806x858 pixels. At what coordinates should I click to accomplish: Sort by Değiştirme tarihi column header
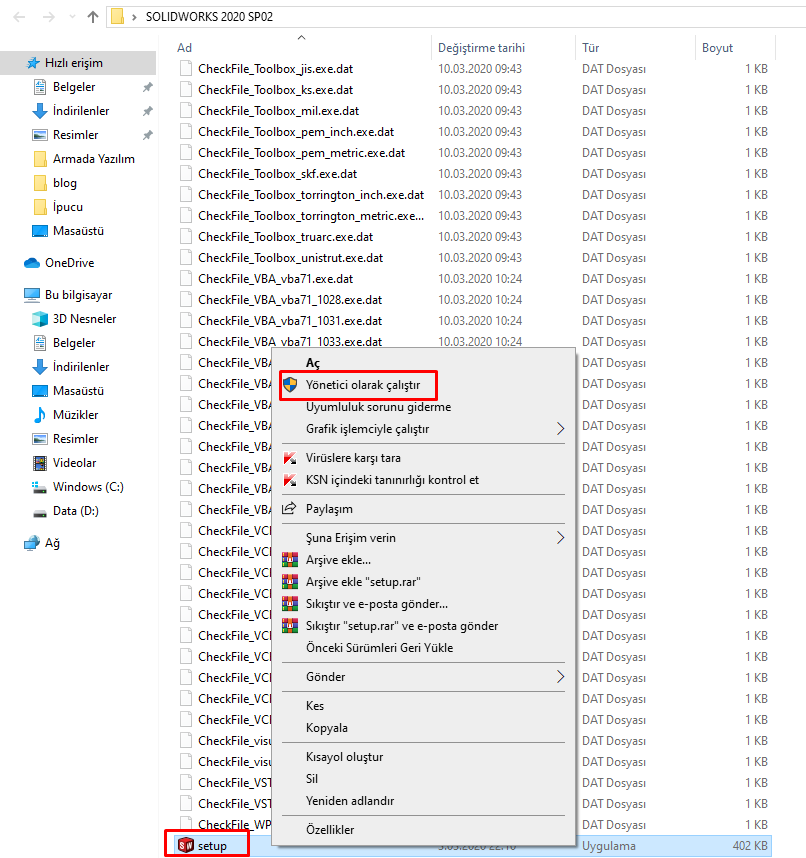coord(482,48)
